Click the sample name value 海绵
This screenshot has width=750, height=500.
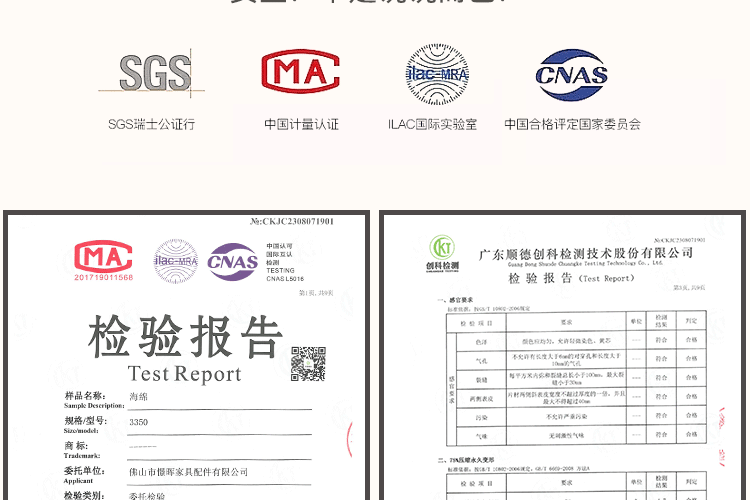pyautogui.click(x=139, y=397)
